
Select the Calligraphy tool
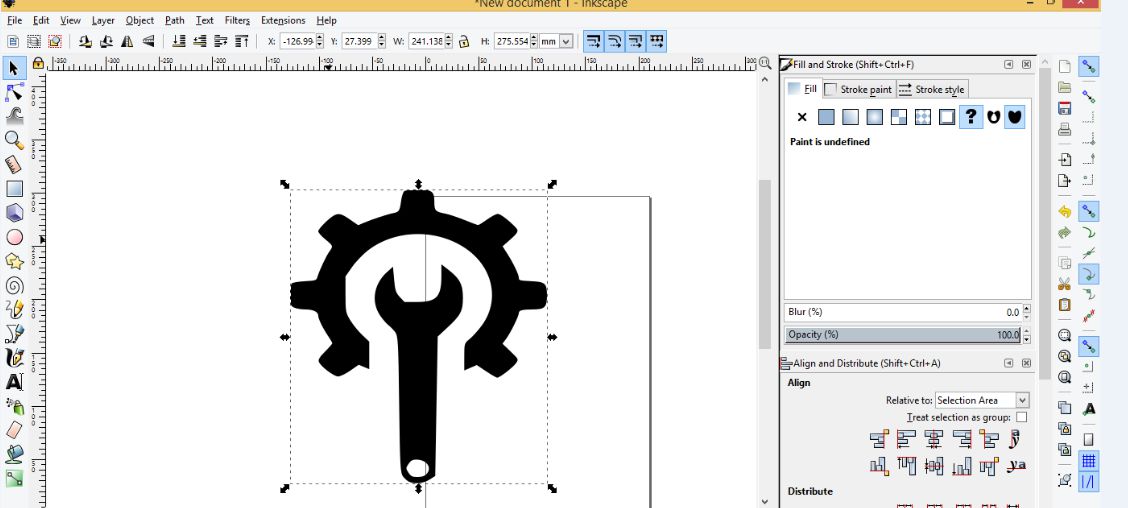pyautogui.click(x=14, y=358)
